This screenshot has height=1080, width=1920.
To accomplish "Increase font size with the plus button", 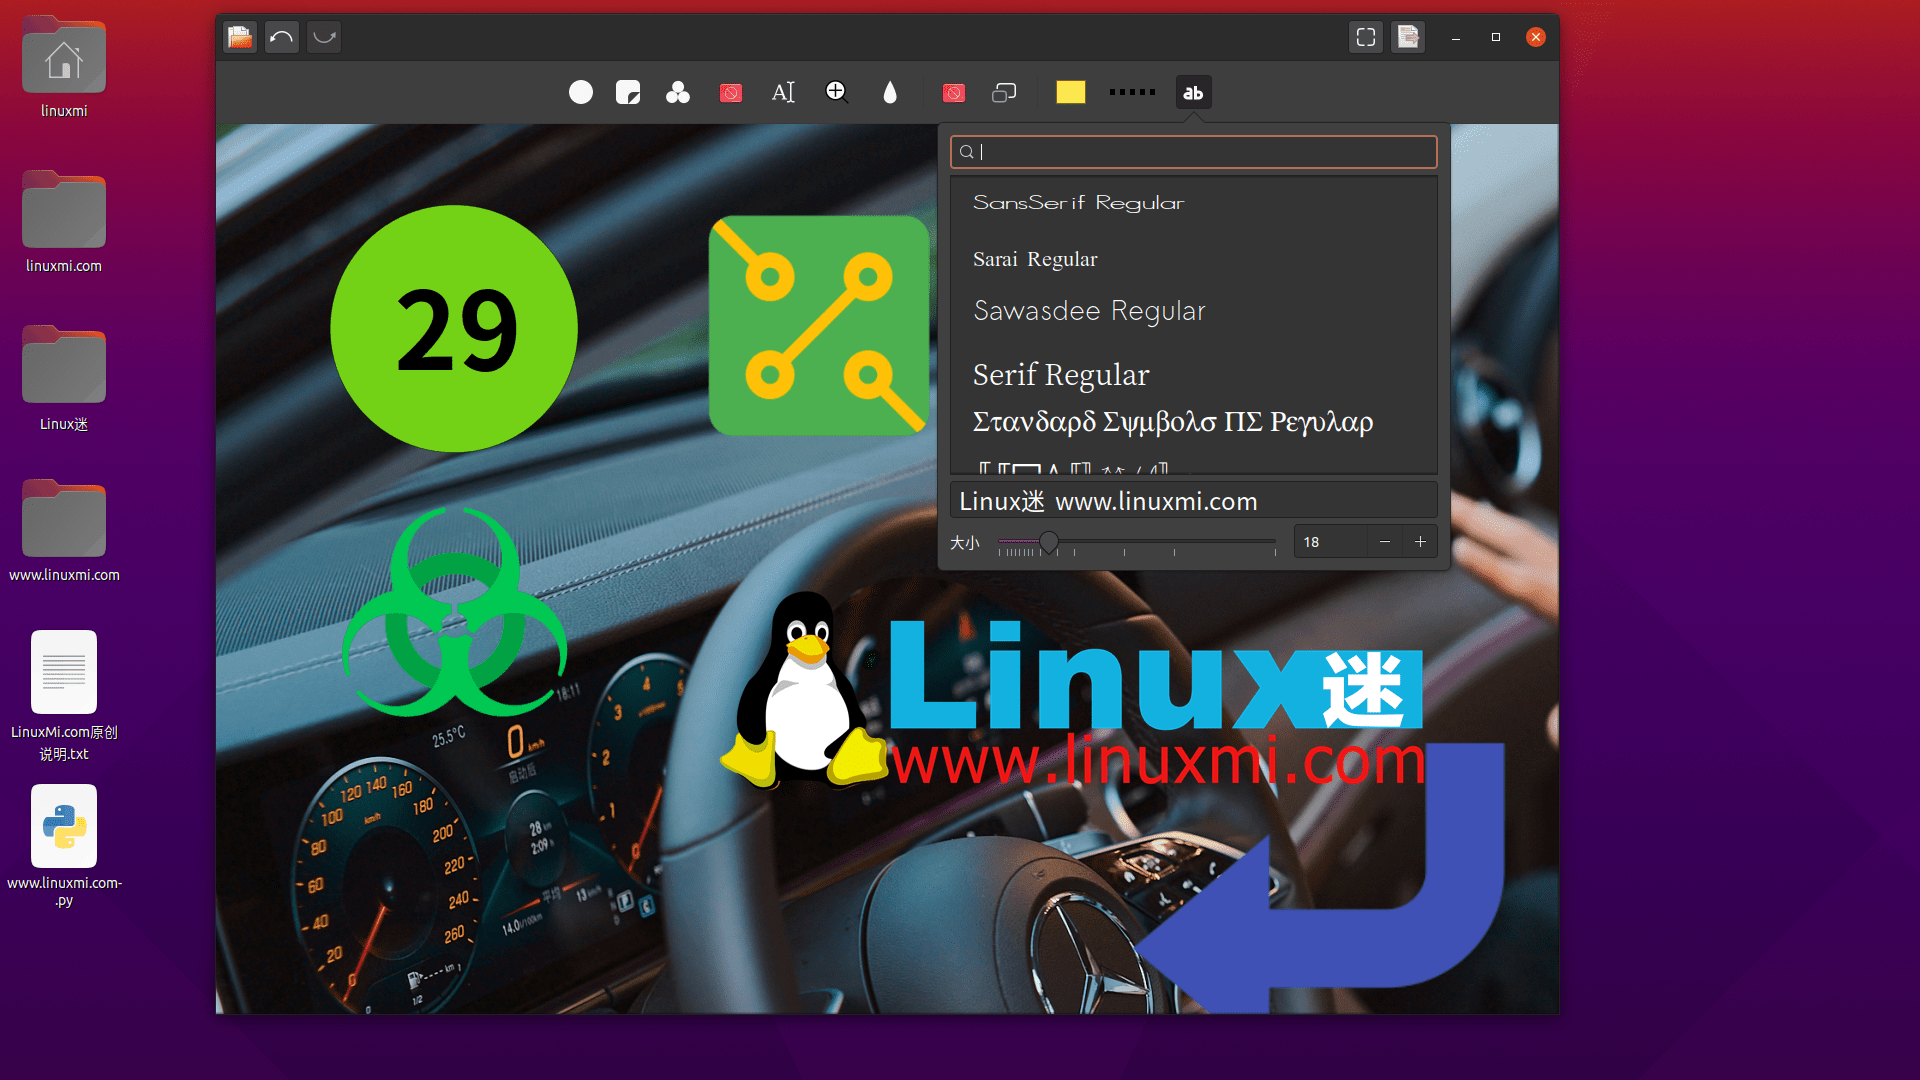I will pyautogui.click(x=1420, y=541).
